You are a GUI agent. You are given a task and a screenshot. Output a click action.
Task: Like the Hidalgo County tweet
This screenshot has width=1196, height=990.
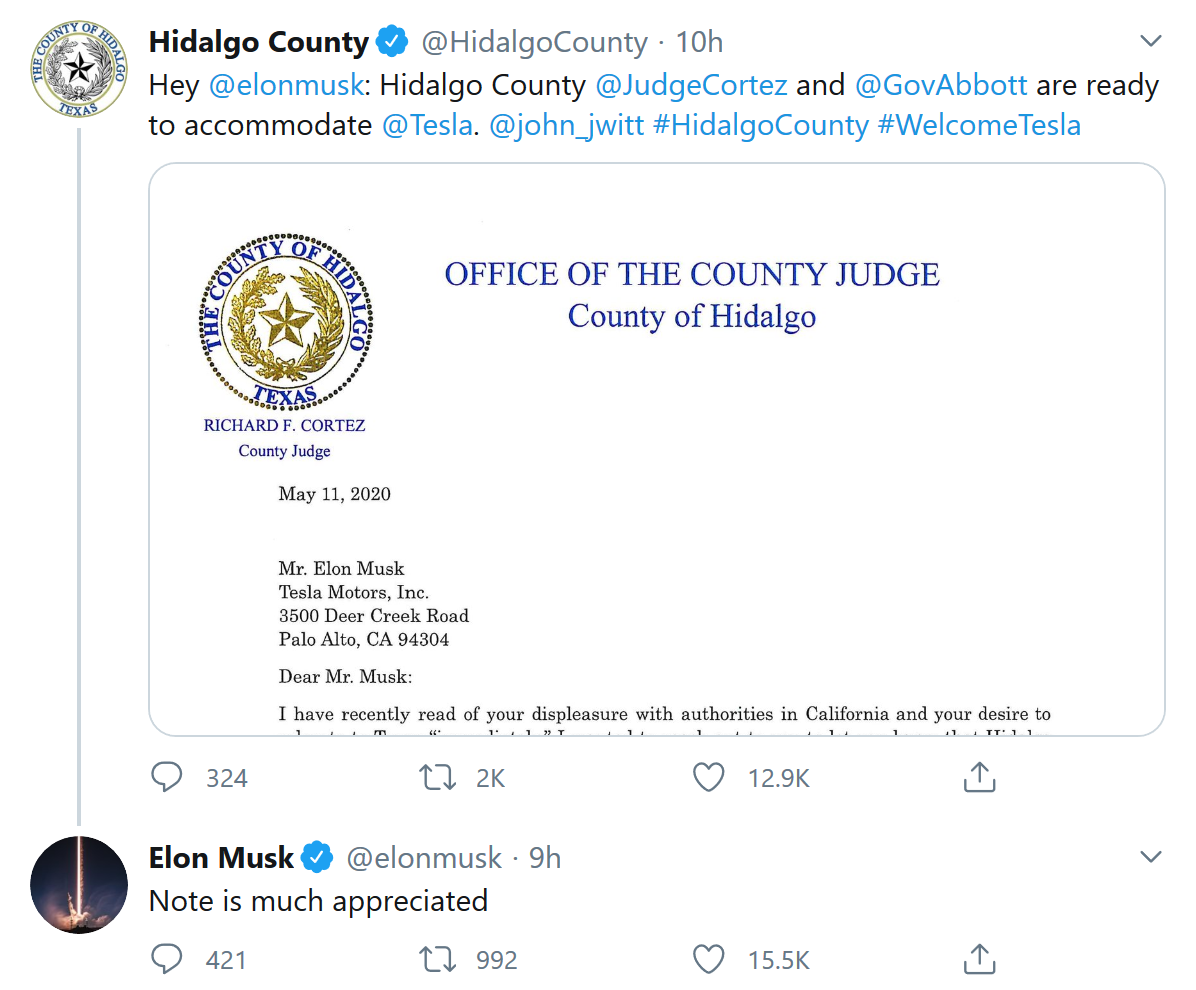[x=708, y=777]
